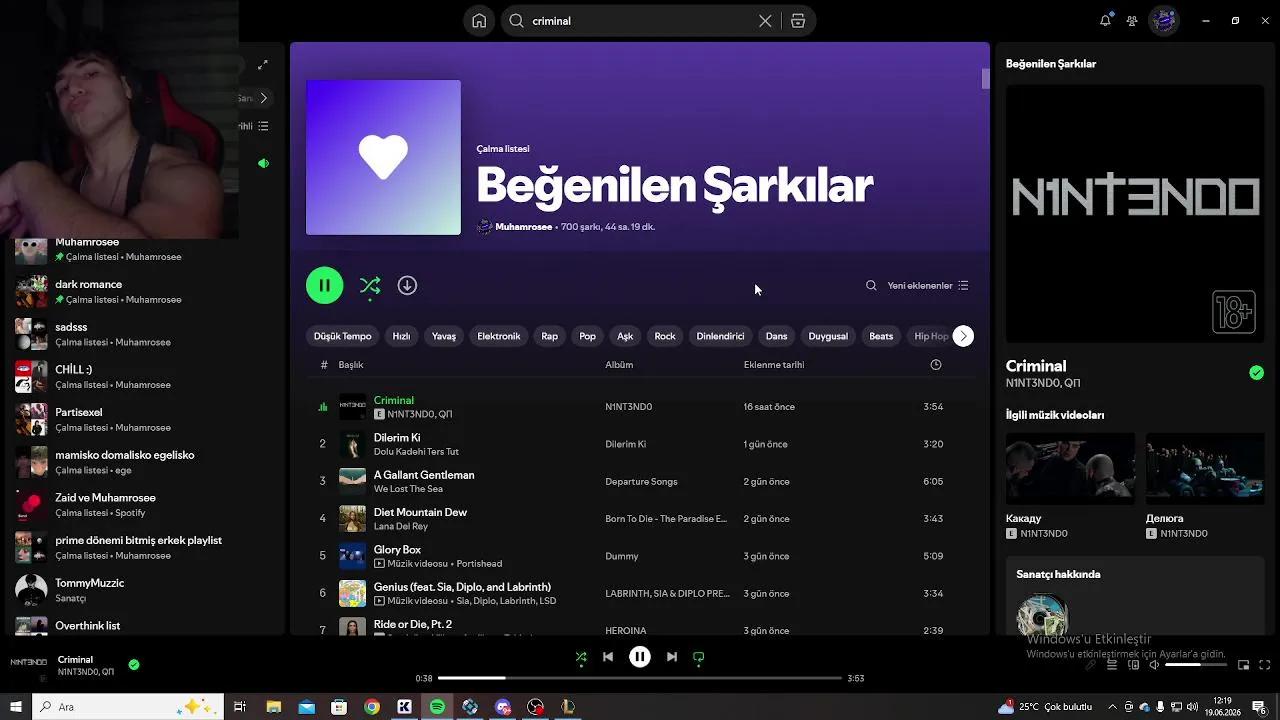Open the "TommyMuzzic" artist in the library
Screen dimensions: 1280x720
point(143,590)
